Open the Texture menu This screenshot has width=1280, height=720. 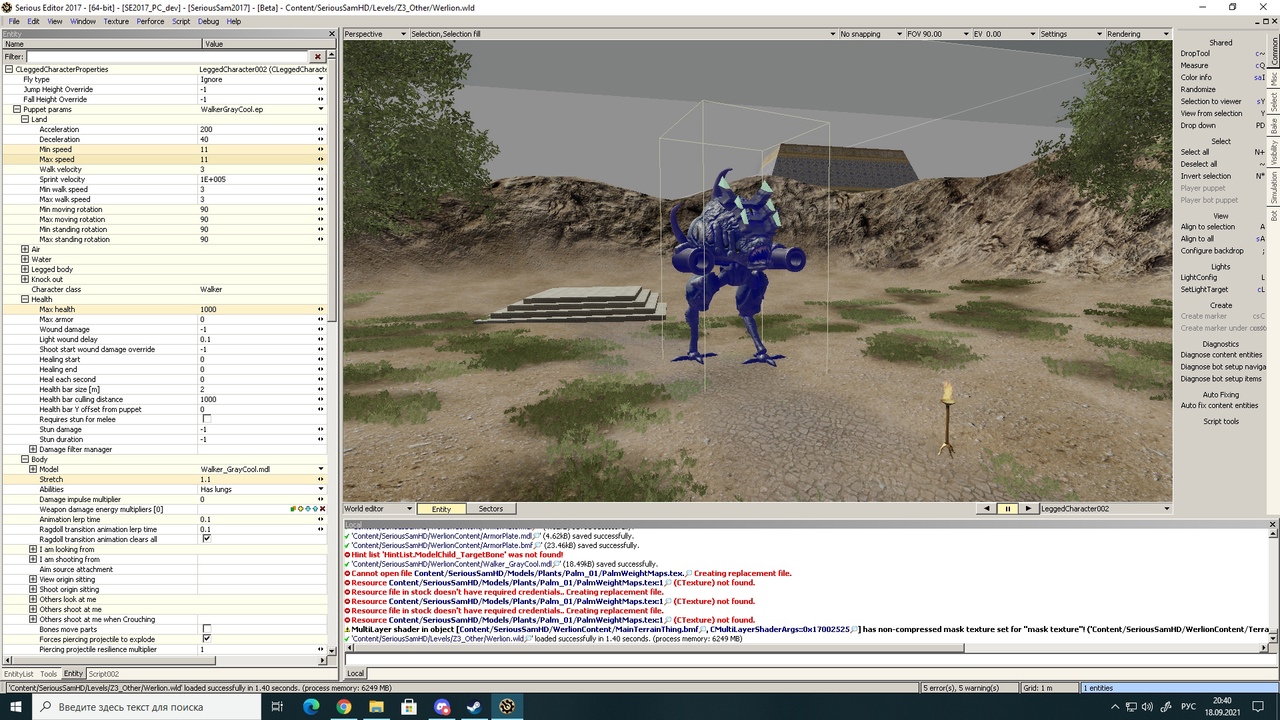[x=116, y=21]
